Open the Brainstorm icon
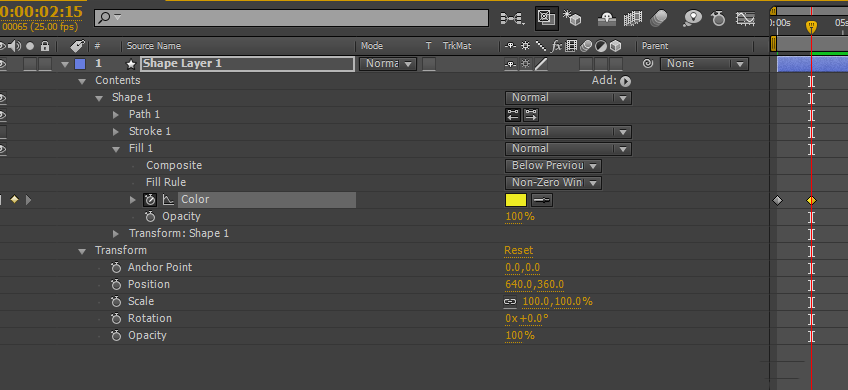Viewport: 848px width, 390px height. coord(692,19)
